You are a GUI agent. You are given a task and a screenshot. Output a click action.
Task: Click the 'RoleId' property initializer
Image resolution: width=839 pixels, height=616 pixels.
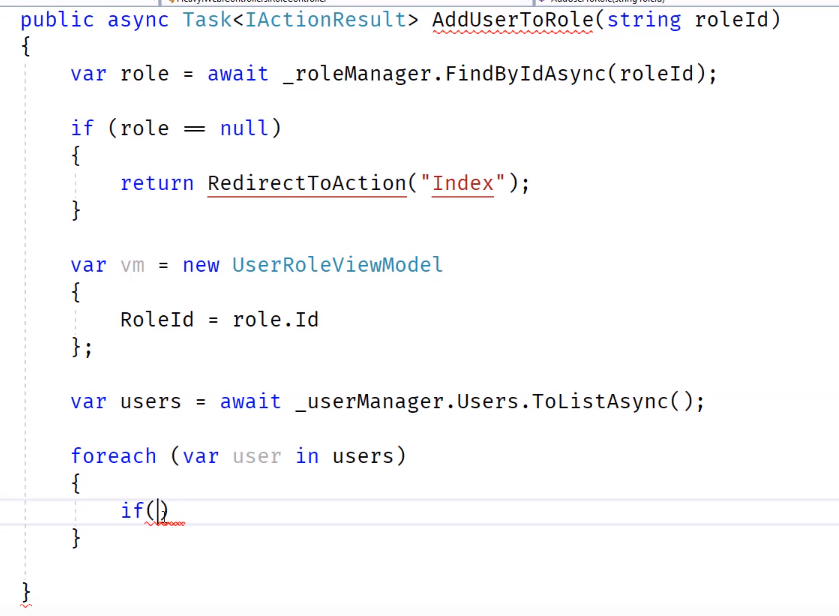tap(157, 320)
